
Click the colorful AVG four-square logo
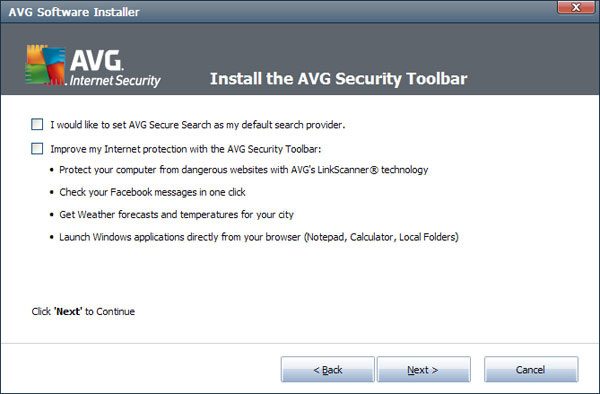46,65
